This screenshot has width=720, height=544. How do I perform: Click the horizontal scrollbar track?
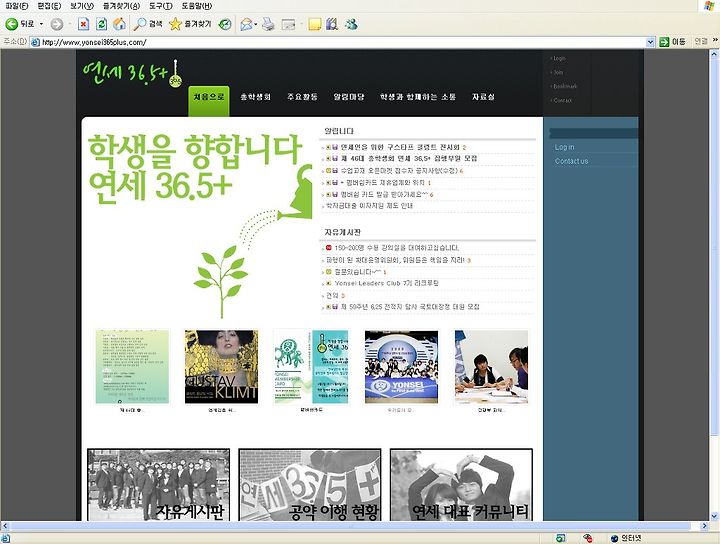[x=354, y=526]
